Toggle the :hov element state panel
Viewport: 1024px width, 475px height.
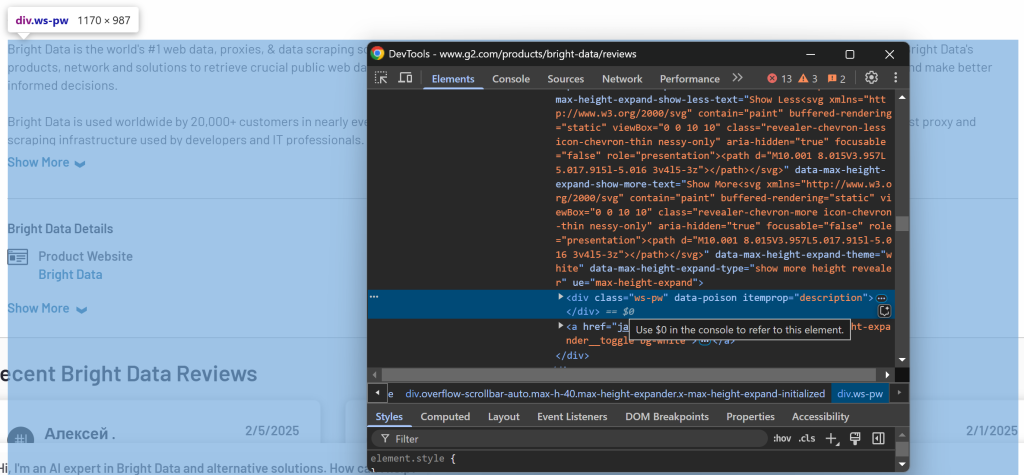(x=782, y=438)
